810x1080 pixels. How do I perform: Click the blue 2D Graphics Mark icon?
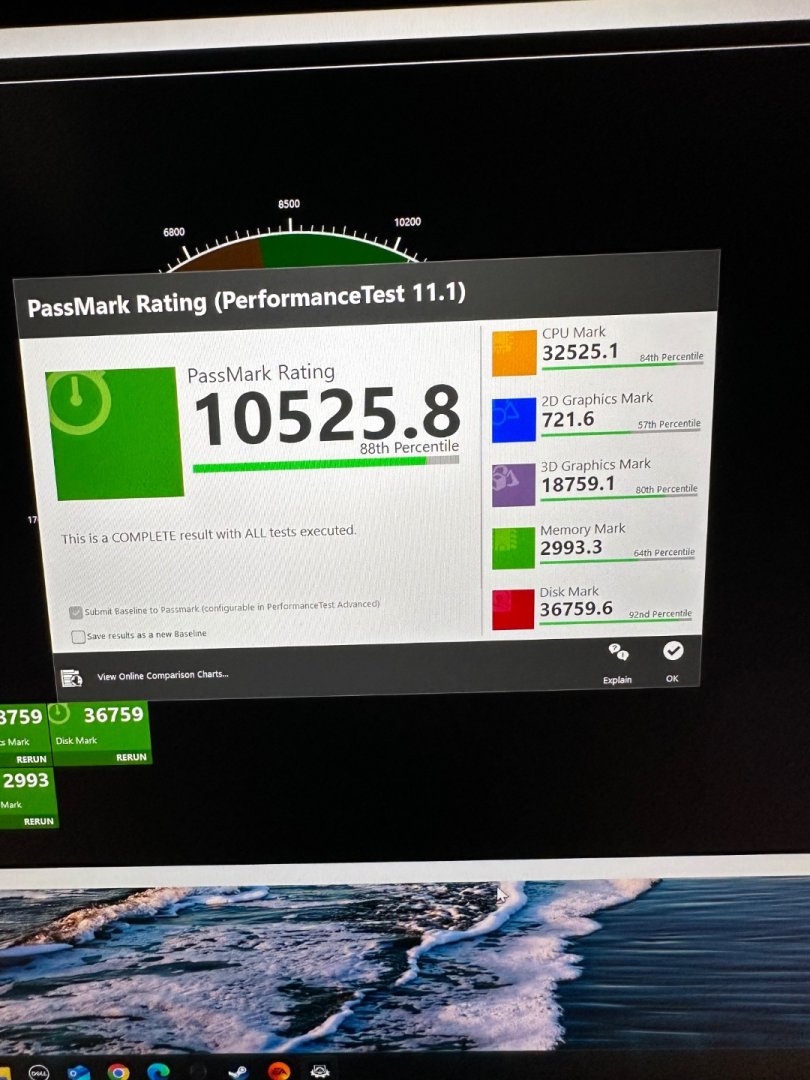(x=514, y=419)
